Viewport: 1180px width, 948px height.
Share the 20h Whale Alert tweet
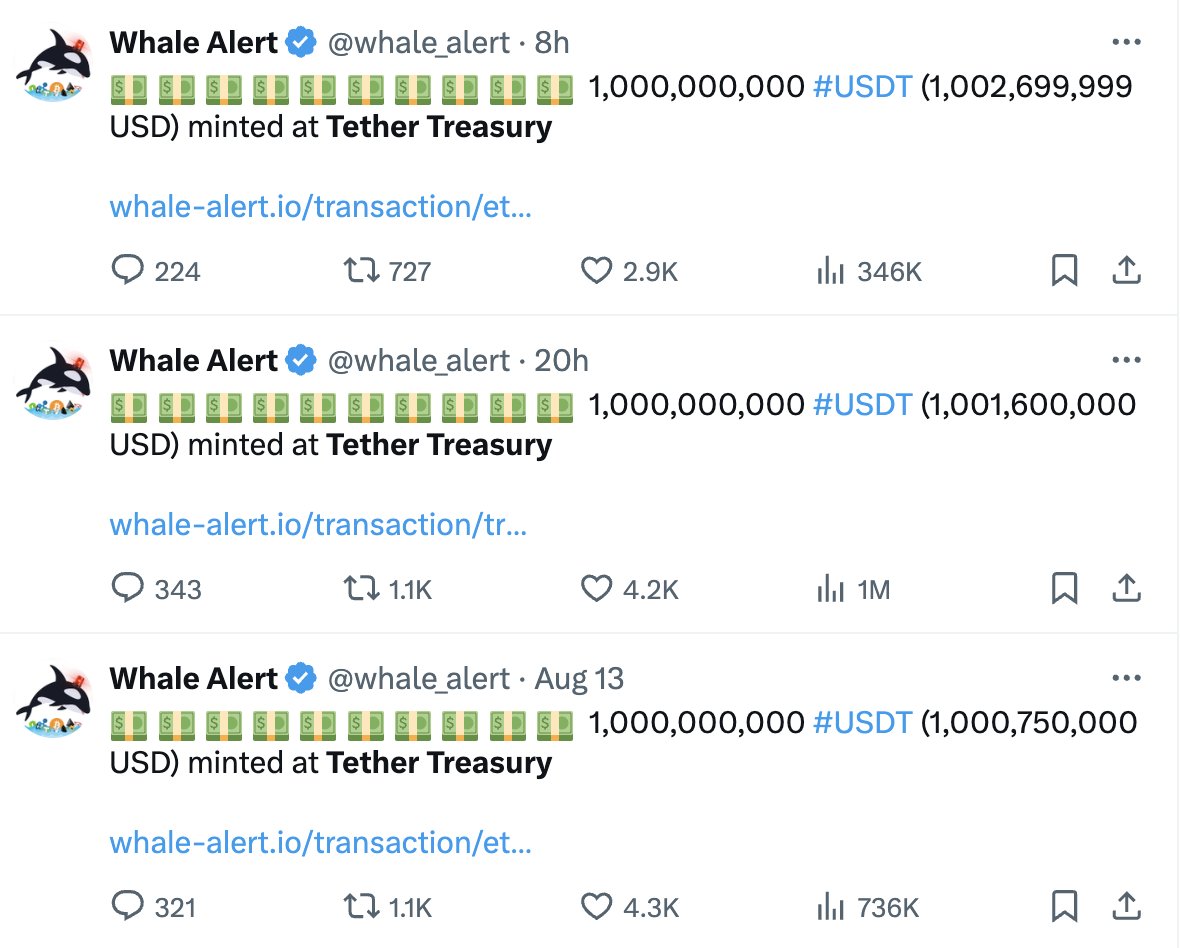[1126, 588]
